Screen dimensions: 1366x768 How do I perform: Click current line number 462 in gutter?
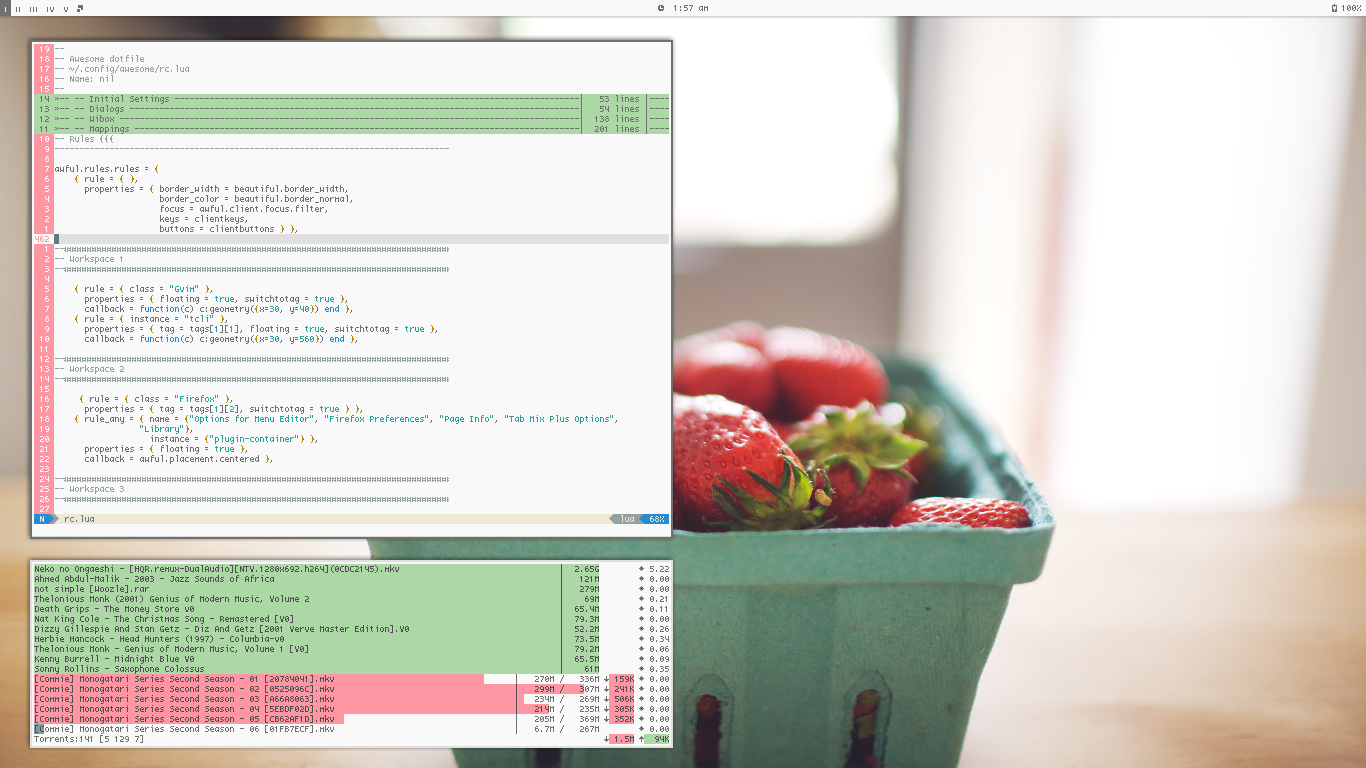[42, 239]
